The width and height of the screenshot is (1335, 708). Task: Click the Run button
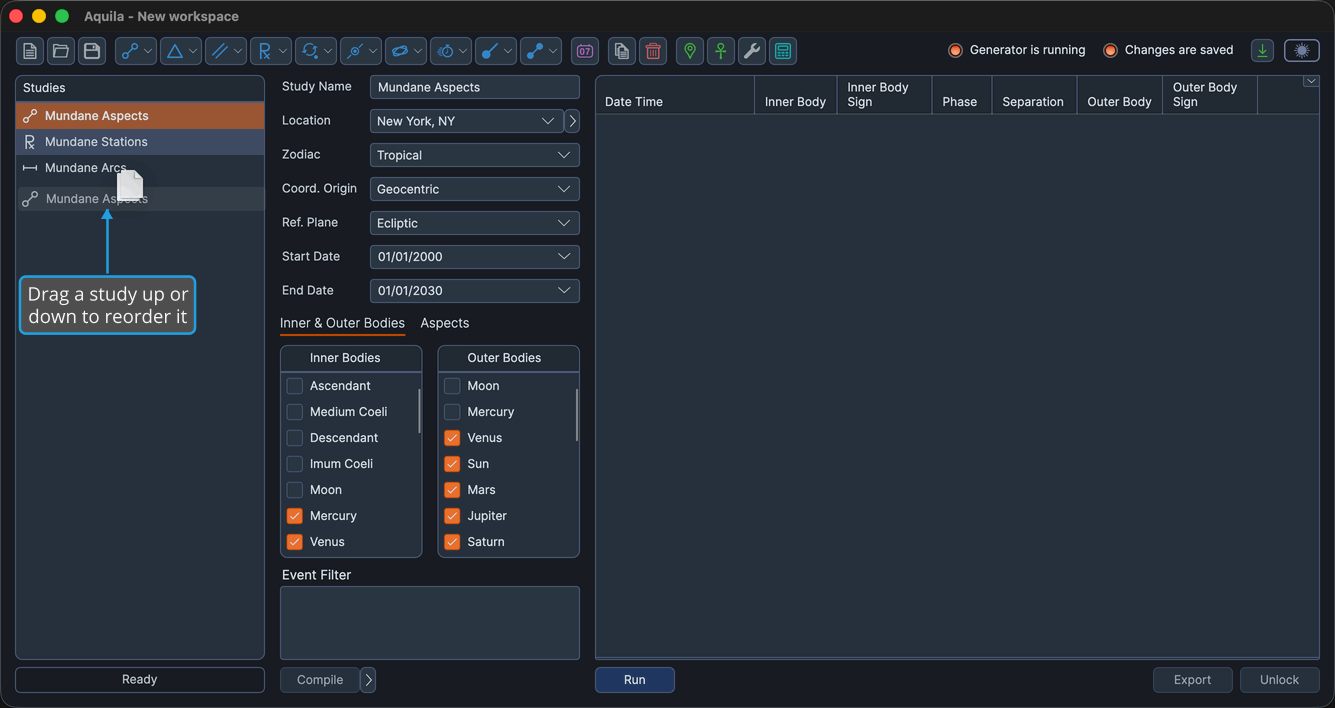tap(635, 680)
